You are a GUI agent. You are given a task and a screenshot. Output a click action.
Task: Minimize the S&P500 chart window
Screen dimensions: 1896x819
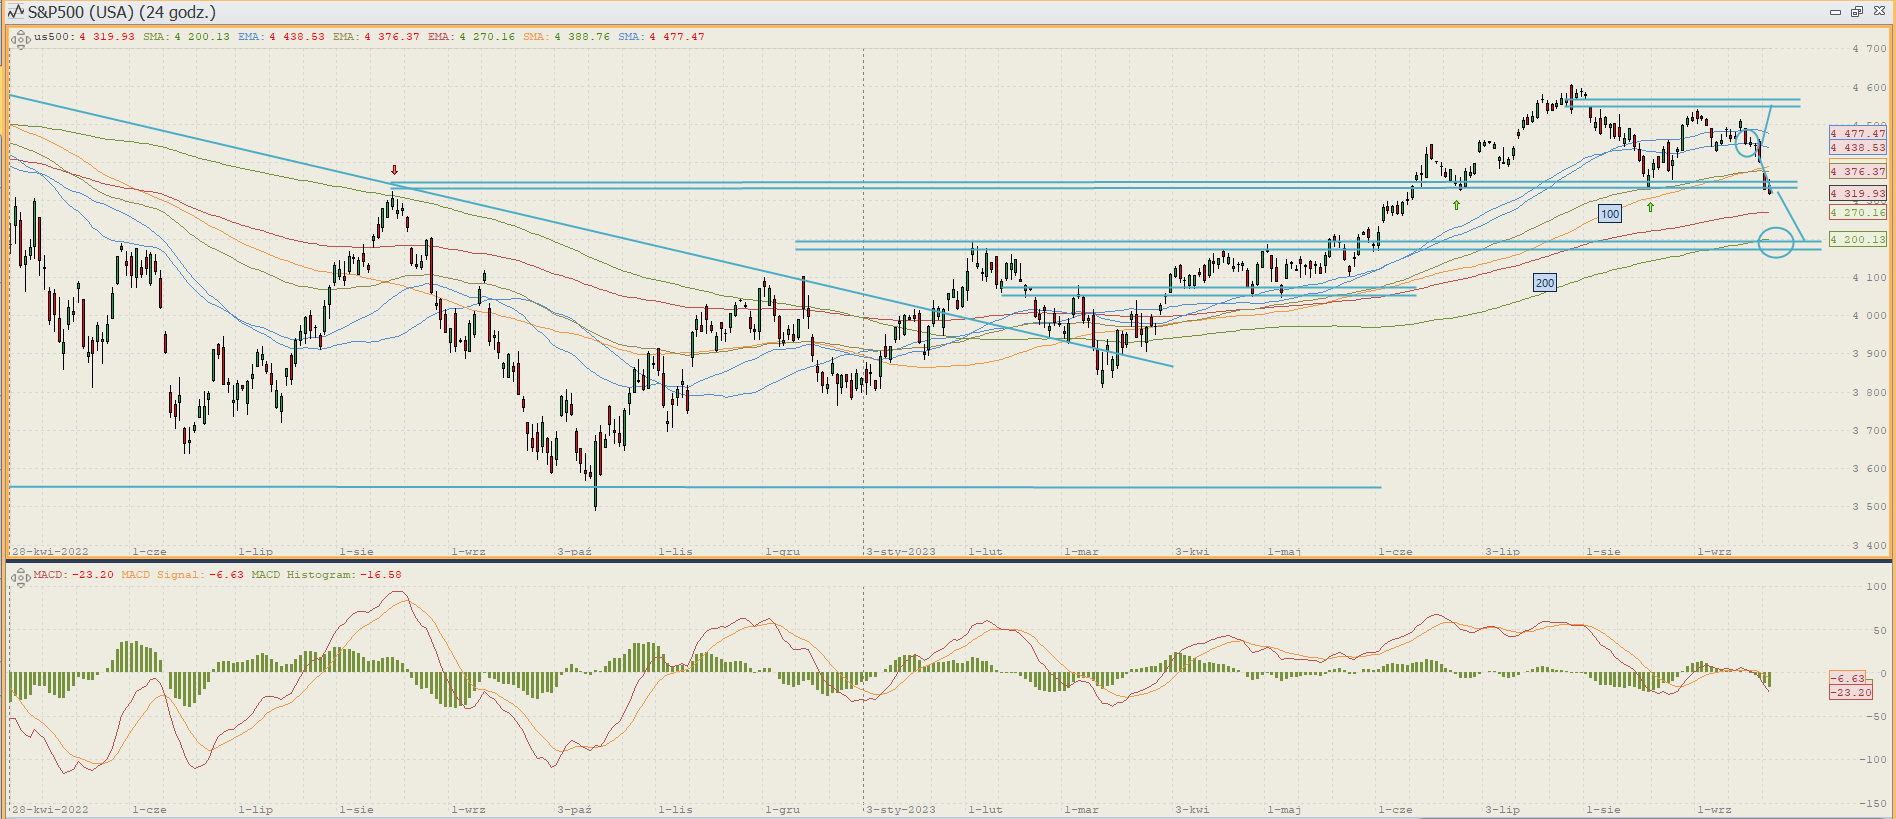tap(1835, 12)
